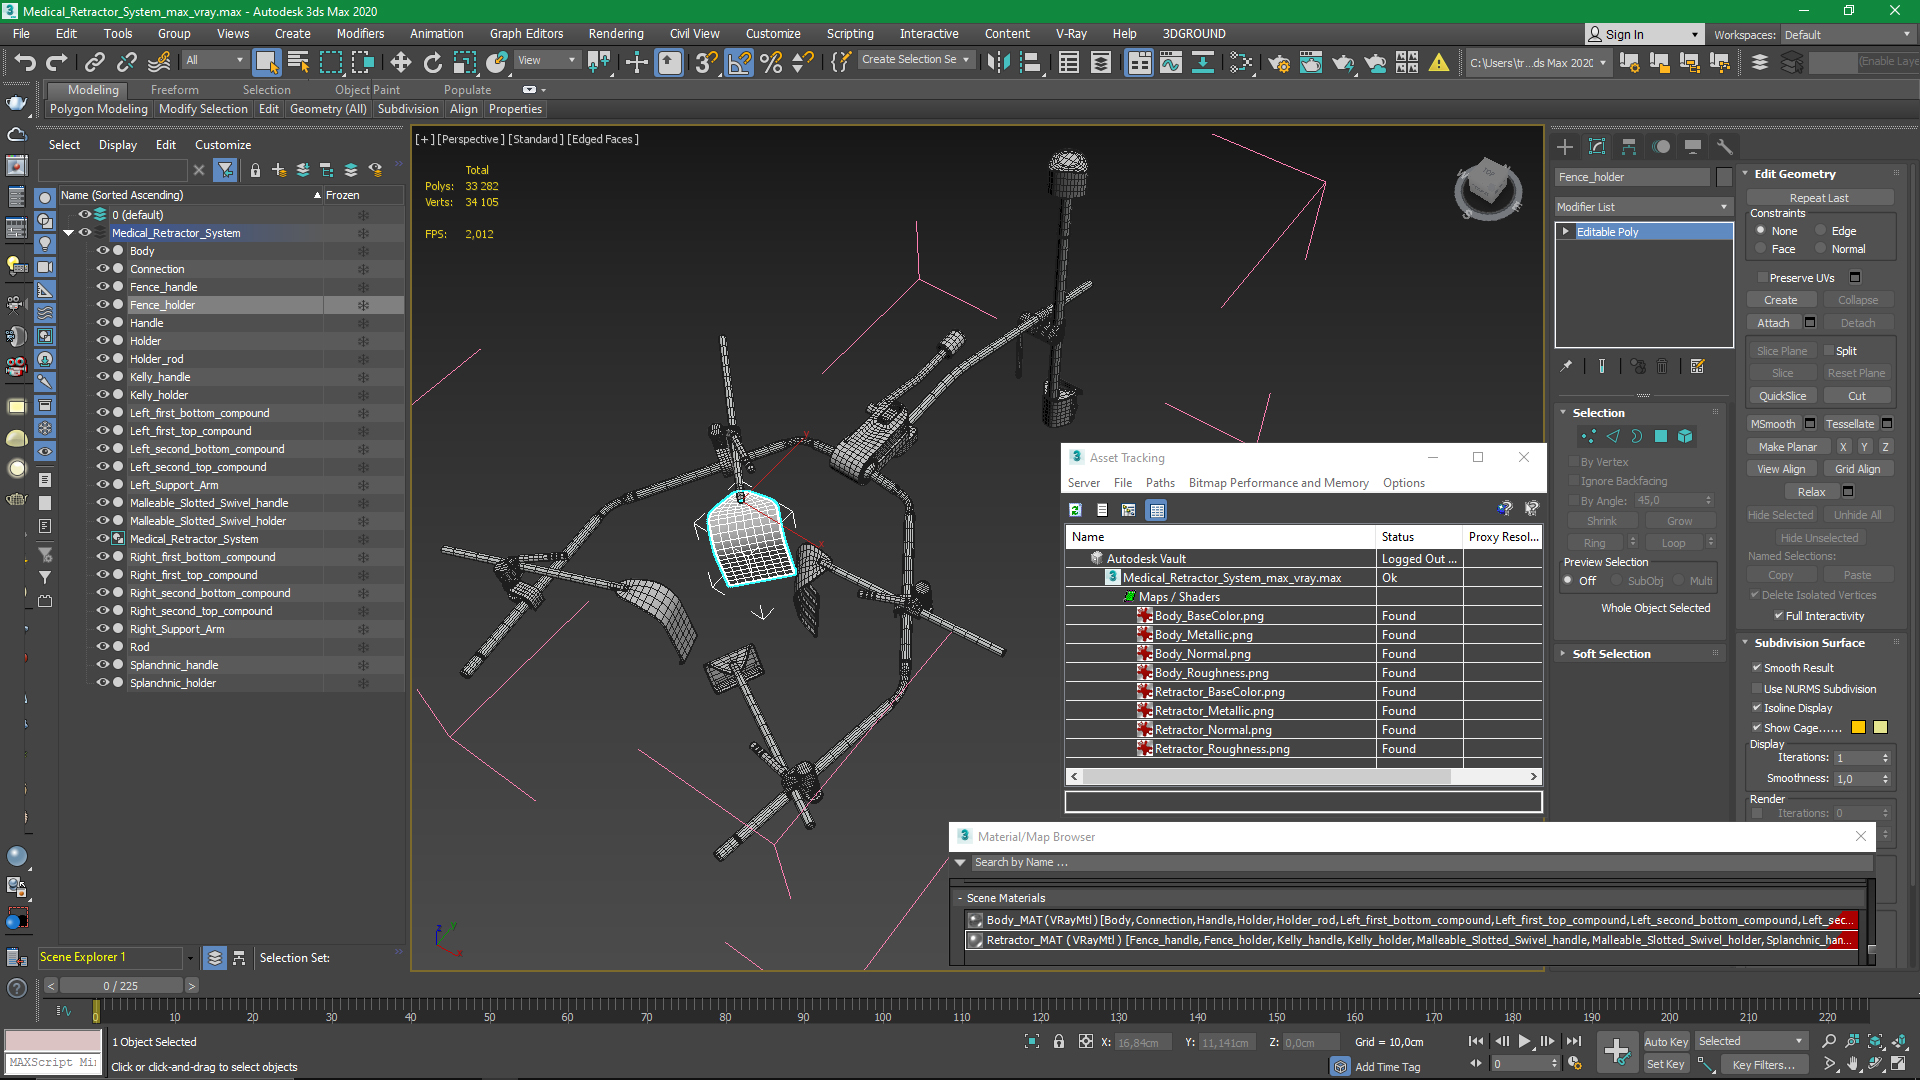1920x1080 pixels.
Task: Collapse the Selection rollout
Action: (x=1598, y=413)
